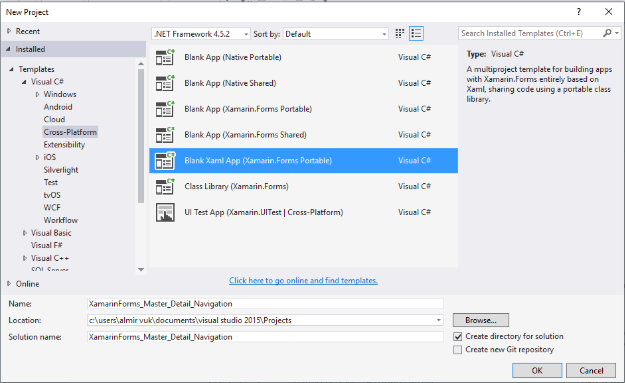The image size is (625, 383).
Task: Expand the Visual Basic tree node
Action: [24, 233]
